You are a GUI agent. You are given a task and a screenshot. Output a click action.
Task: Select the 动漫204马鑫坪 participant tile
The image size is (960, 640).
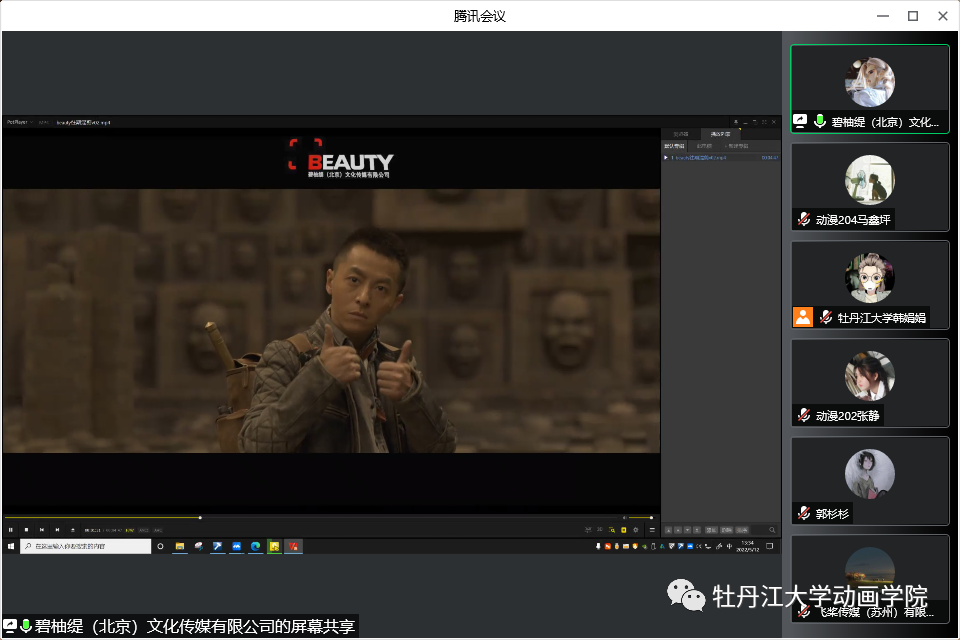pos(870,187)
